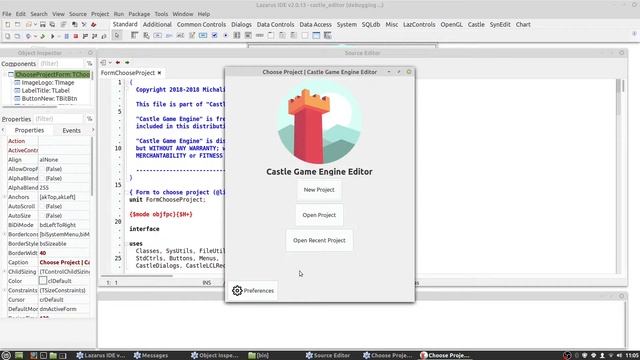
Task: Open the Choose Project window title menu arrow
Action: click(389, 72)
